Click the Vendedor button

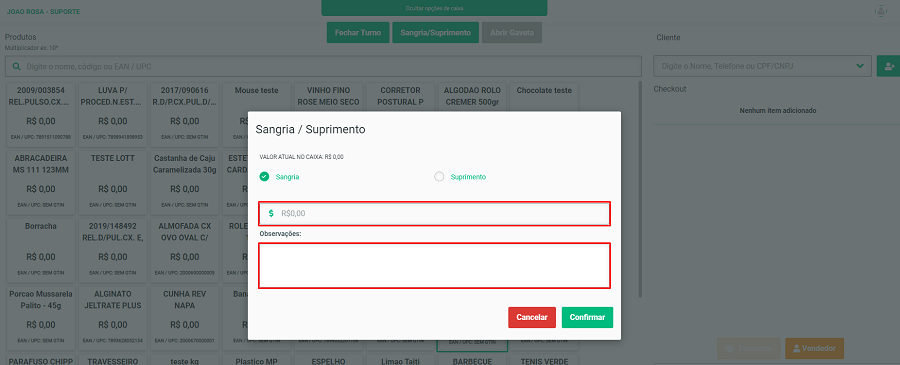814,348
